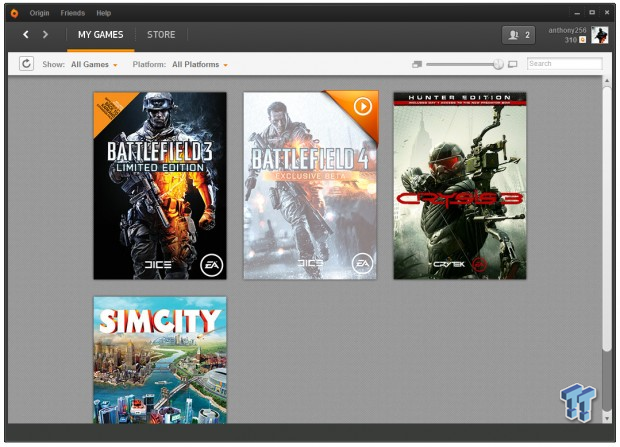Click the Origin logo icon
Screen dimensions: 620x447
coord(14,13)
